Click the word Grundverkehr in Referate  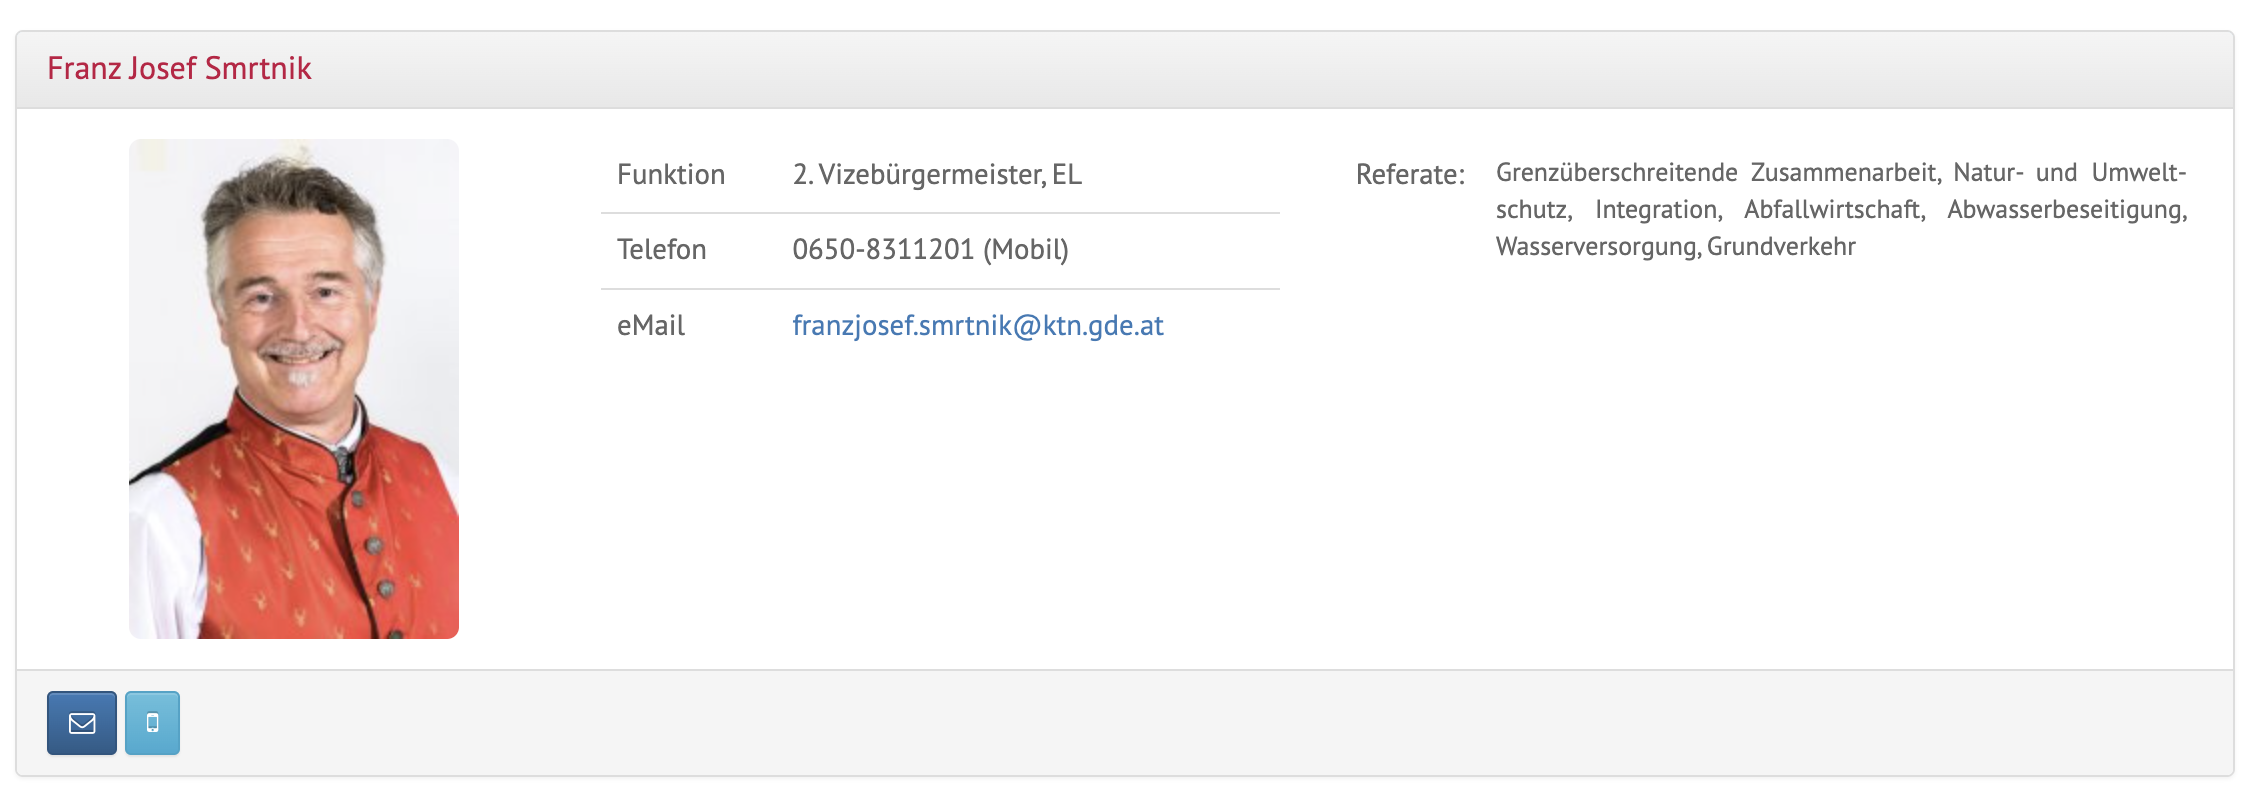coord(1781,247)
